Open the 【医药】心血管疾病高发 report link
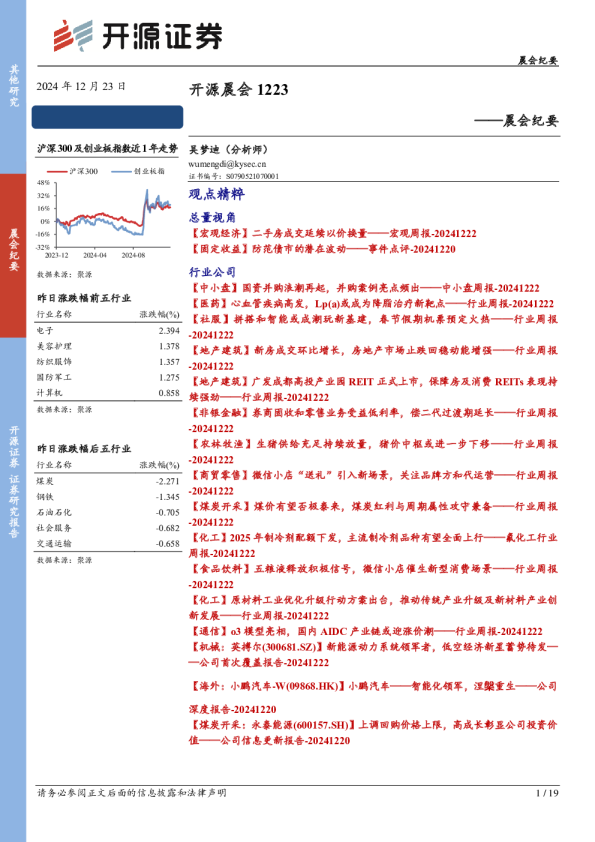 [x=371, y=304]
